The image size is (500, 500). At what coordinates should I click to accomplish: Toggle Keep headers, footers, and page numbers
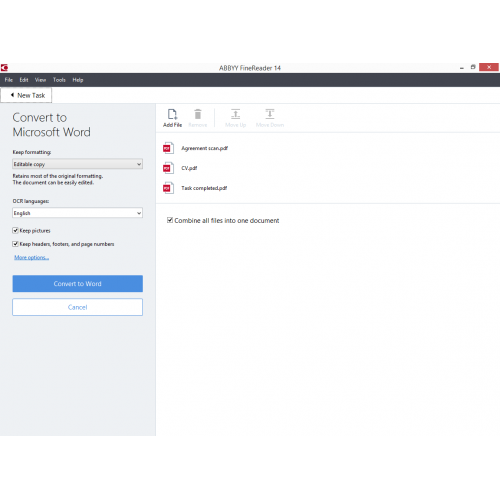coord(15,244)
